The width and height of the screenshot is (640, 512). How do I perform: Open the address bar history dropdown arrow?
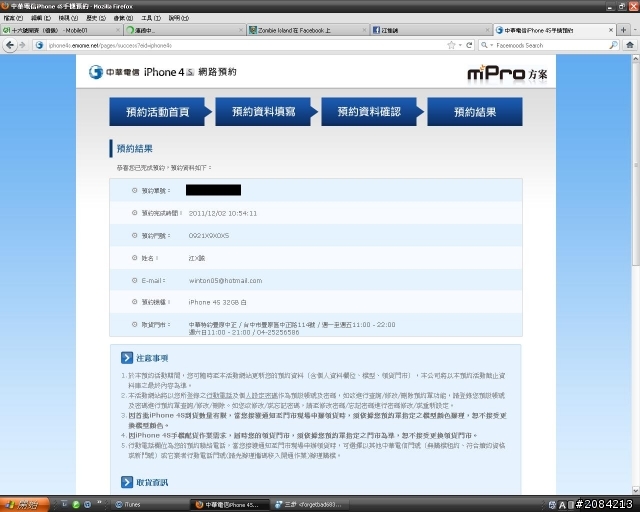coord(460,45)
